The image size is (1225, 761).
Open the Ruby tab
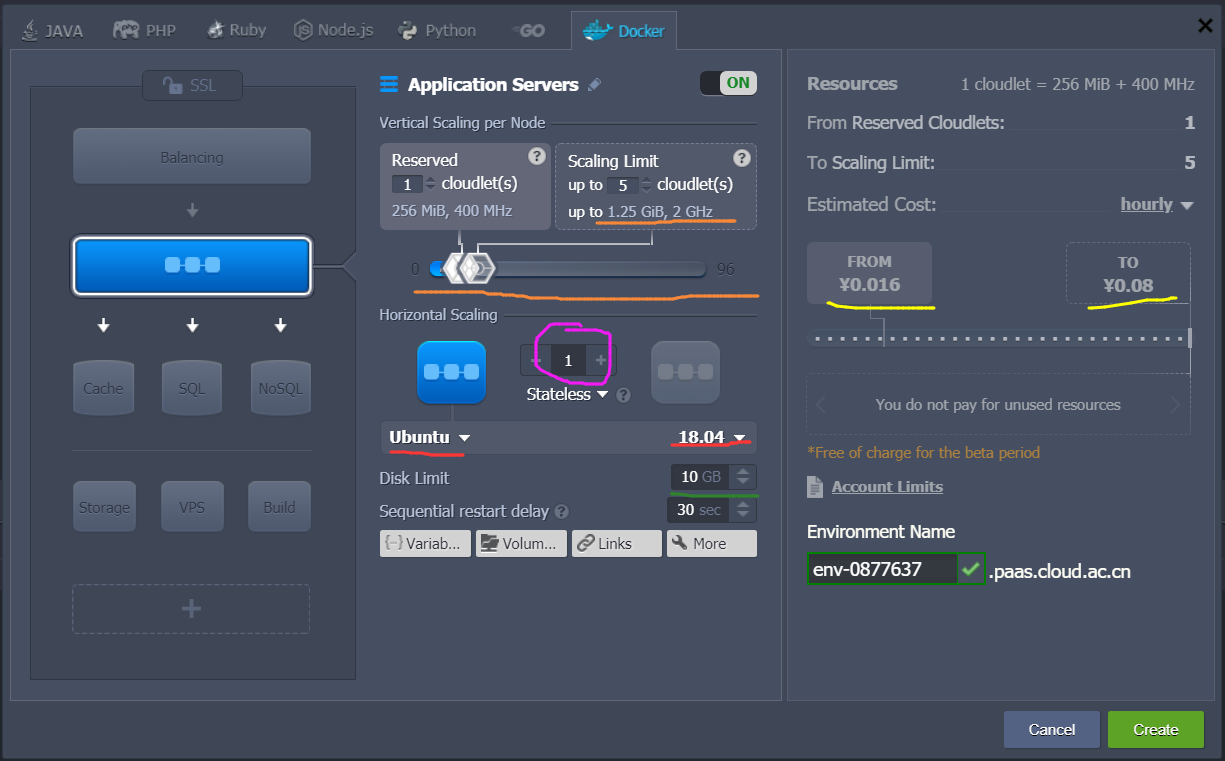click(x=237, y=30)
